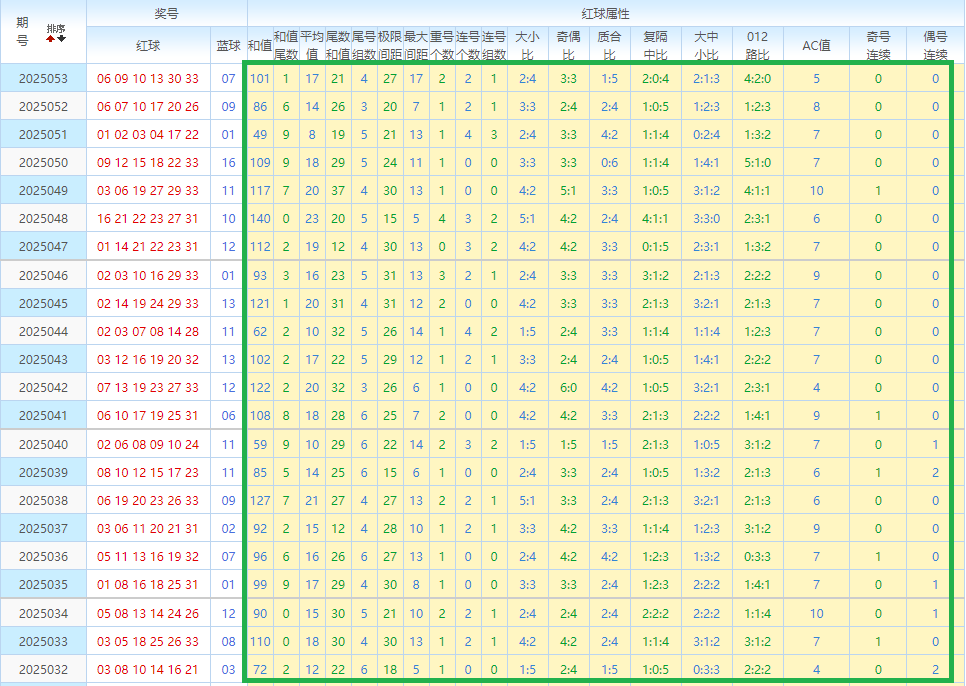Click the 平均值 column header
Viewport: 966px width, 686px height.
point(312,45)
